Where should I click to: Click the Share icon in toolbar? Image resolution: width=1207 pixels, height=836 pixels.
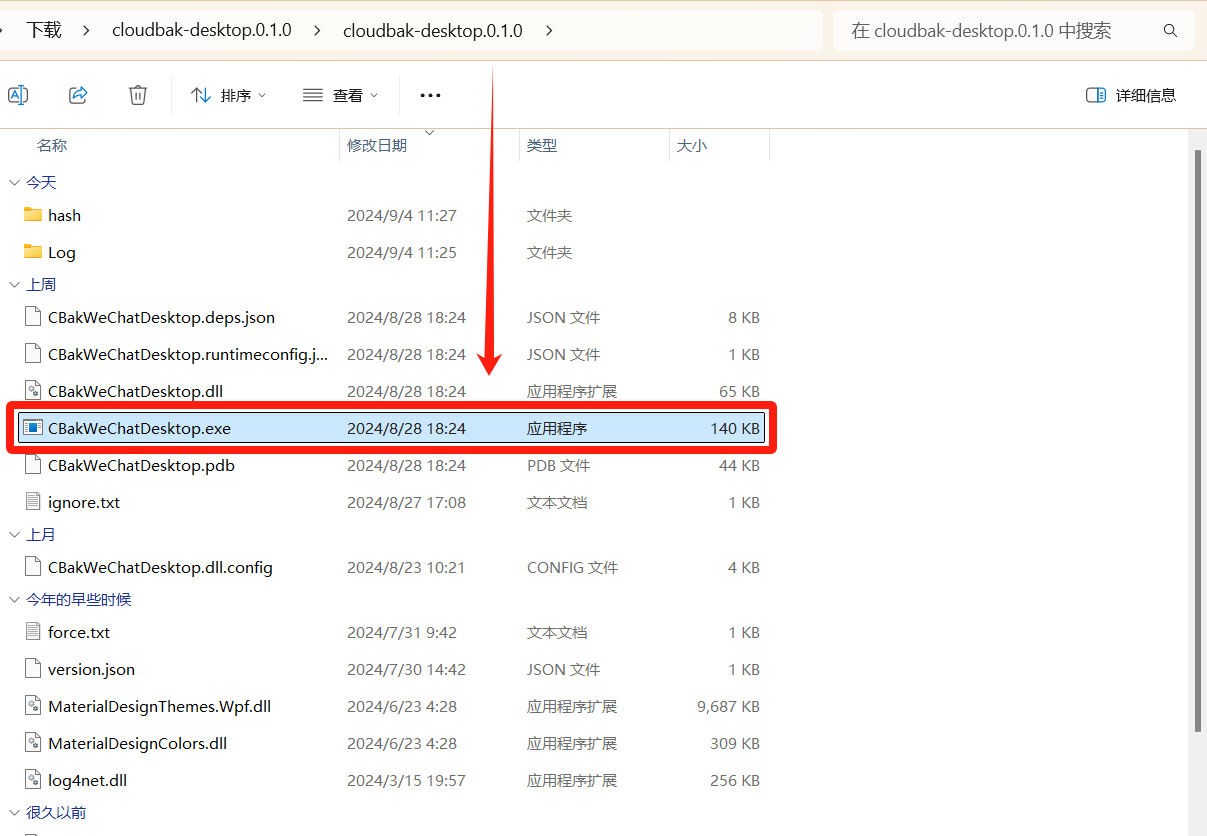coord(78,95)
